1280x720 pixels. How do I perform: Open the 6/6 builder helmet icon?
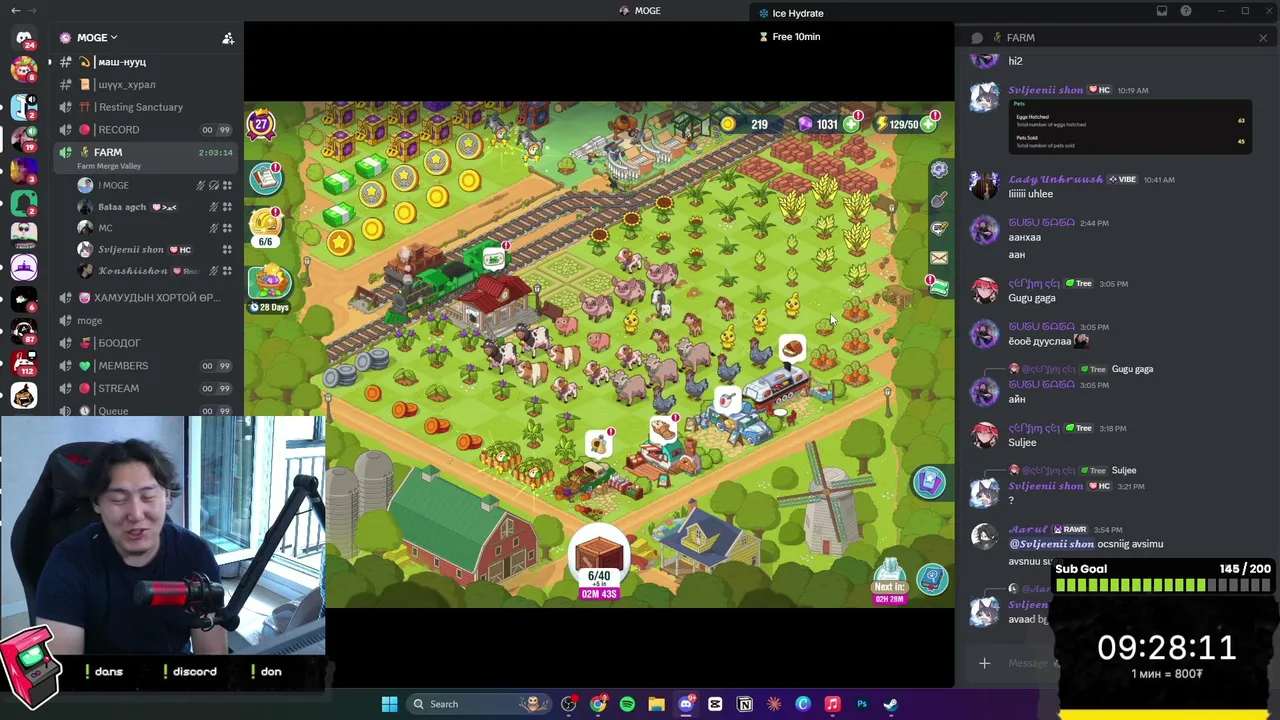coord(265,226)
